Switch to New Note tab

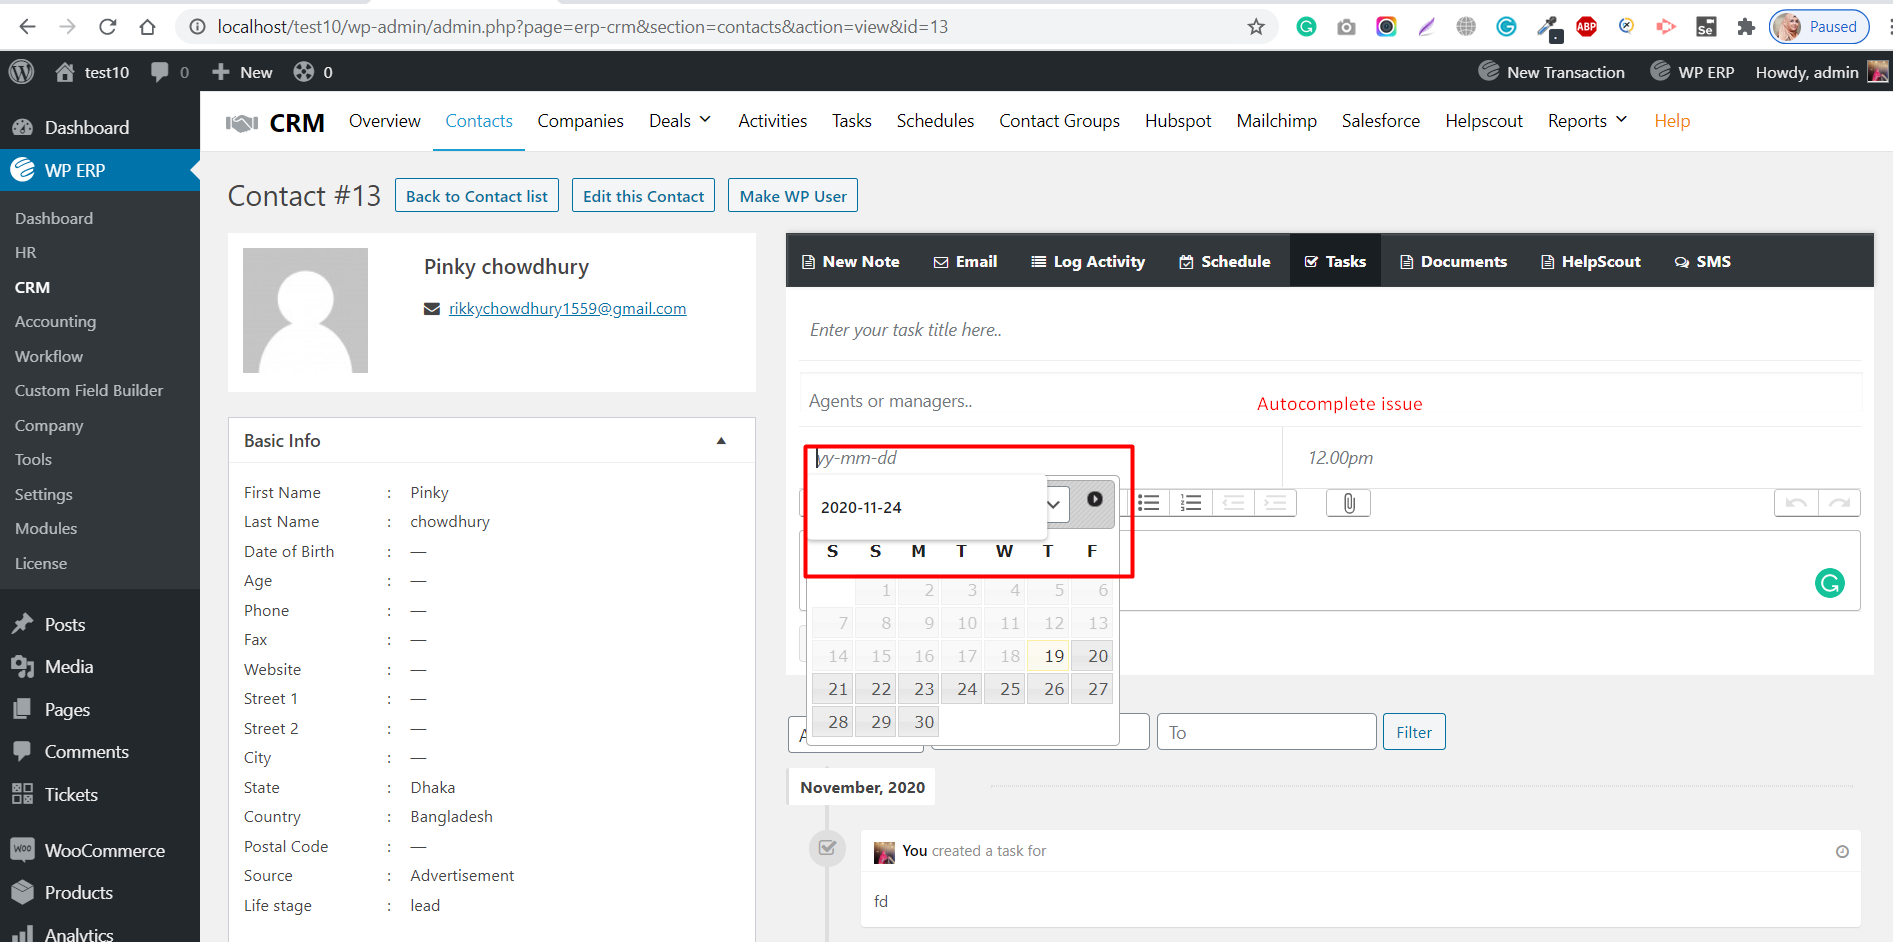(850, 261)
